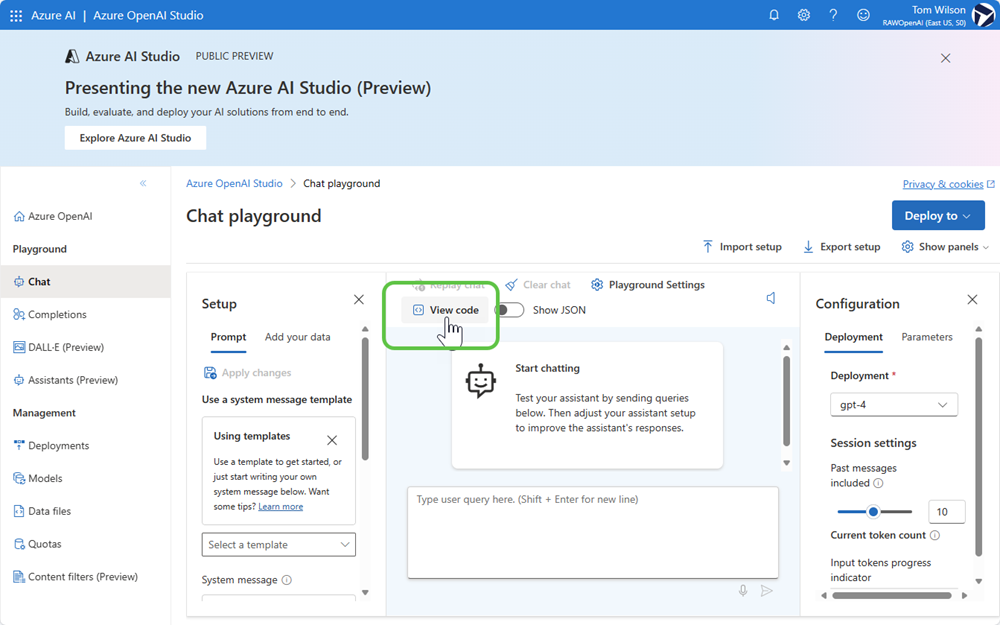This screenshot has height=625, width=1000.
Task: Toggle the Show JSON switch
Action: point(510,310)
